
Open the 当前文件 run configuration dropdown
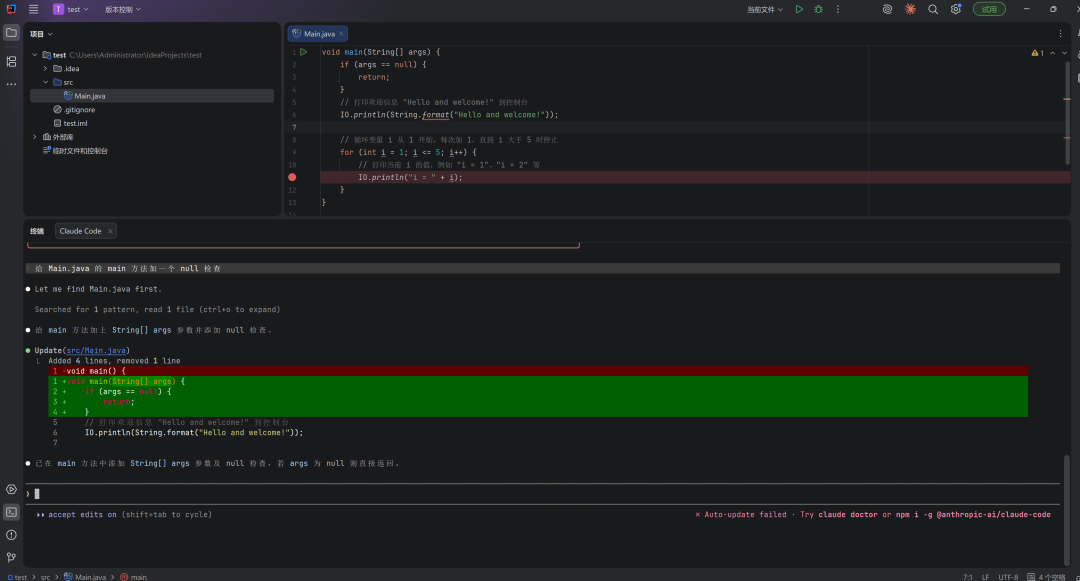pos(765,9)
